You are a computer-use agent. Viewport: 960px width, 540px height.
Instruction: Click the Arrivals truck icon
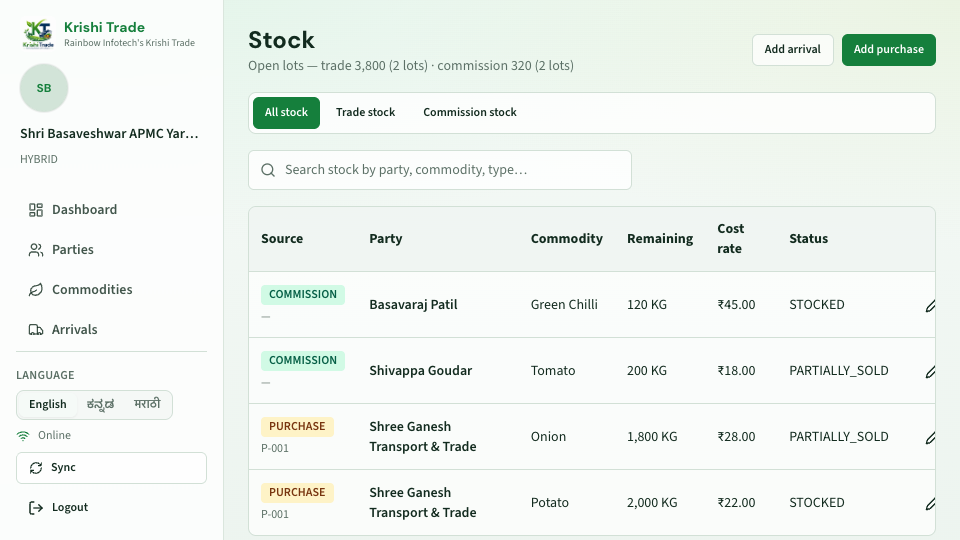(x=36, y=330)
